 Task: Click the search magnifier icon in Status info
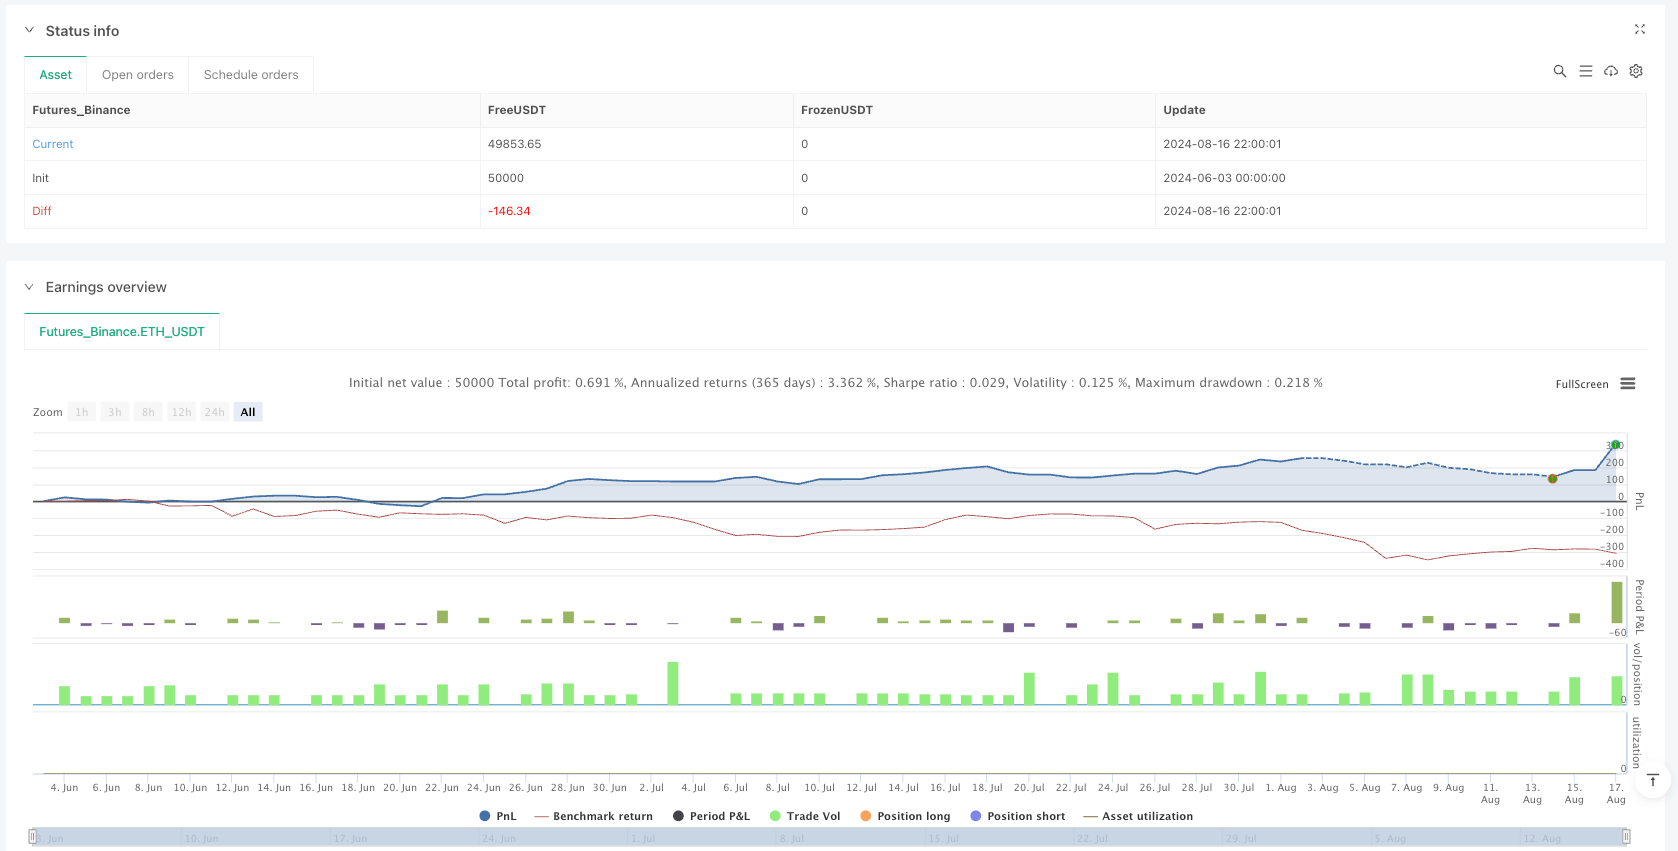(1559, 71)
